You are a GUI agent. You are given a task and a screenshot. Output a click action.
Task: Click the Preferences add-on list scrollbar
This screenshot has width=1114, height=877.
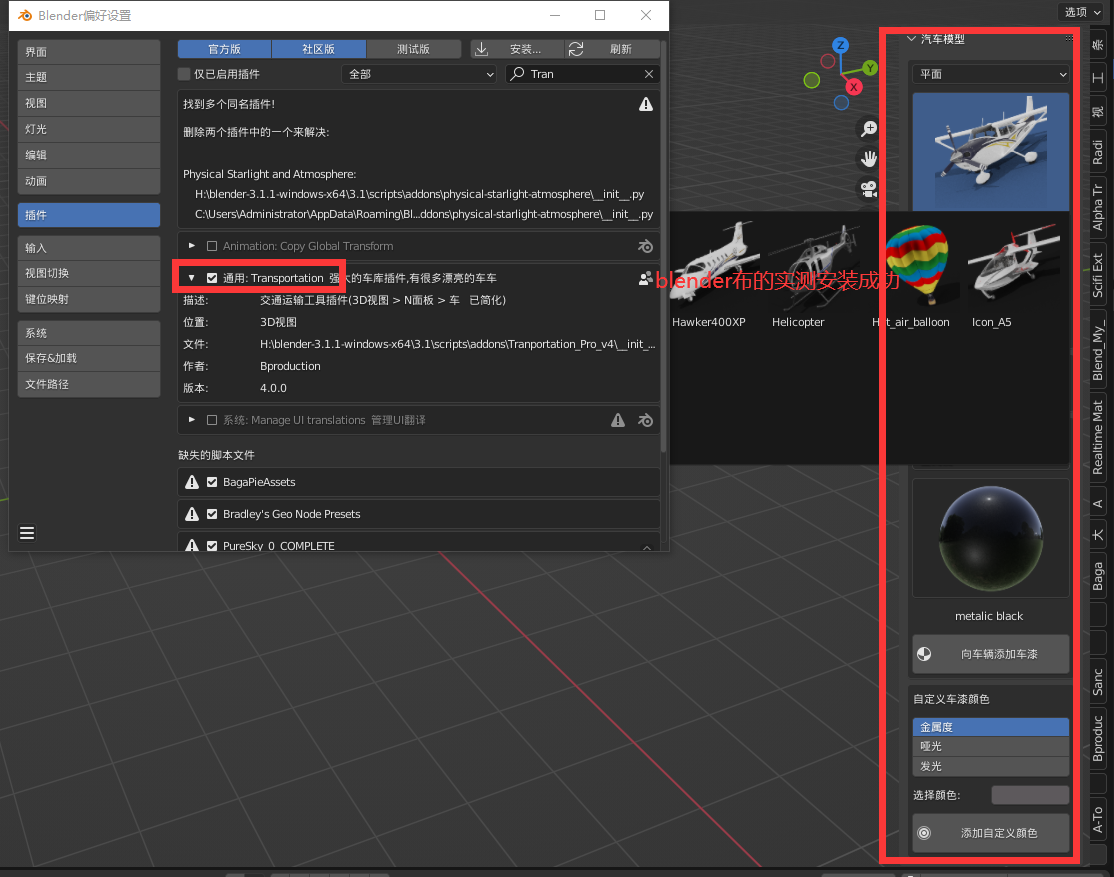pyautogui.click(x=664, y=245)
